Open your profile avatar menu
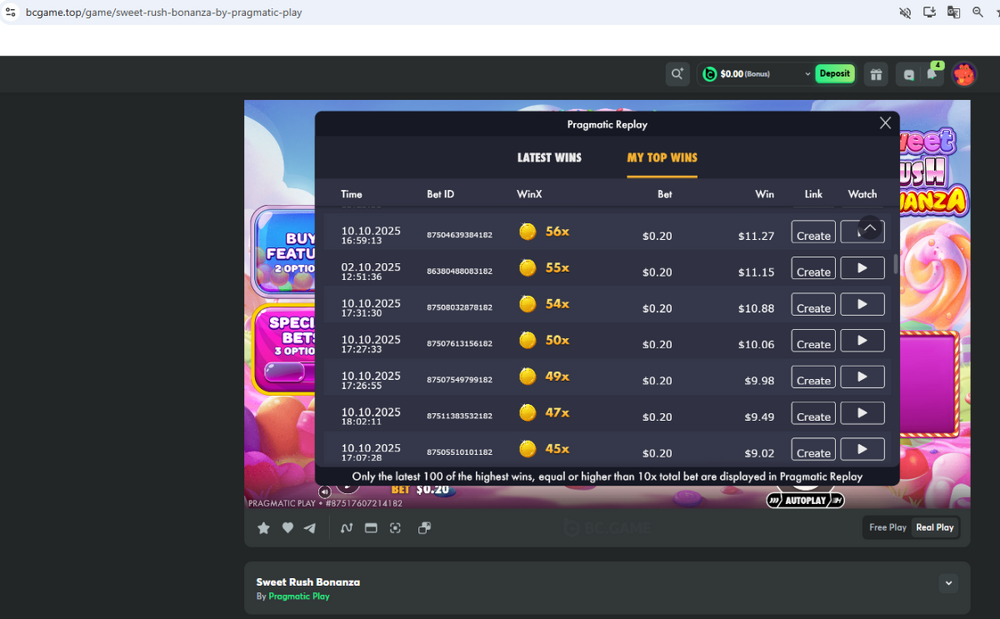The image size is (1000, 619). point(963,73)
